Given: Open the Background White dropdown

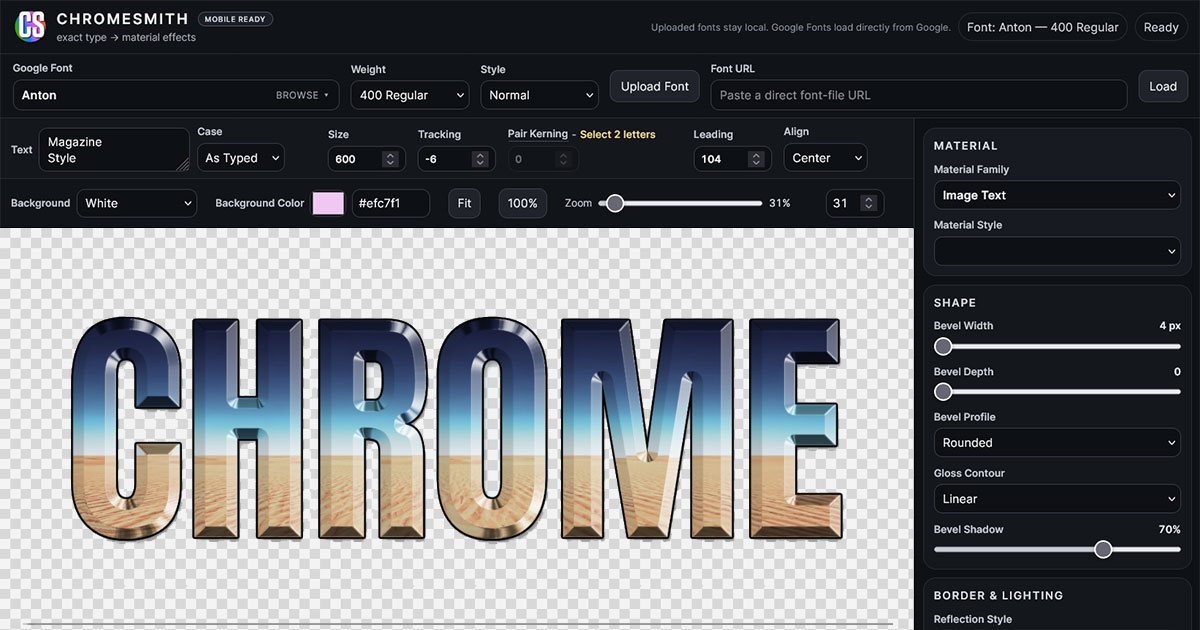Looking at the screenshot, I should [137, 203].
